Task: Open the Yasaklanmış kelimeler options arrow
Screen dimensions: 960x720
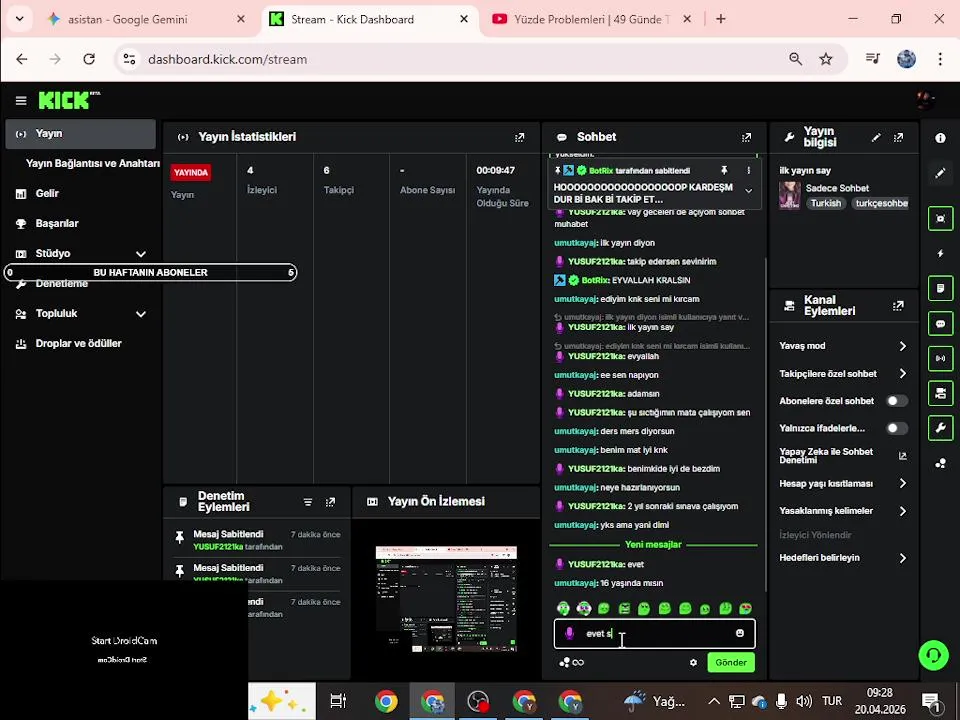Action: tap(902, 511)
